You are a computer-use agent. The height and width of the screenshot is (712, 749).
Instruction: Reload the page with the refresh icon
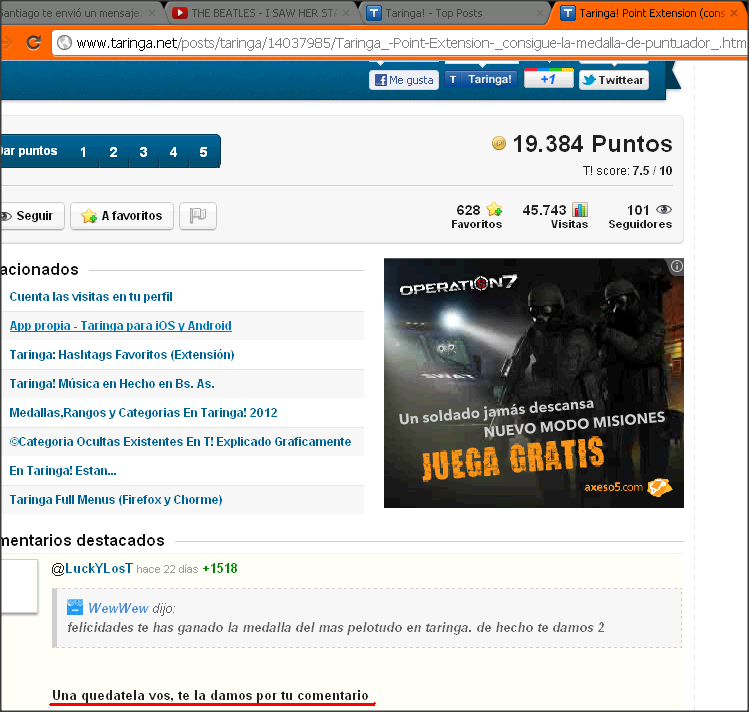point(33,43)
